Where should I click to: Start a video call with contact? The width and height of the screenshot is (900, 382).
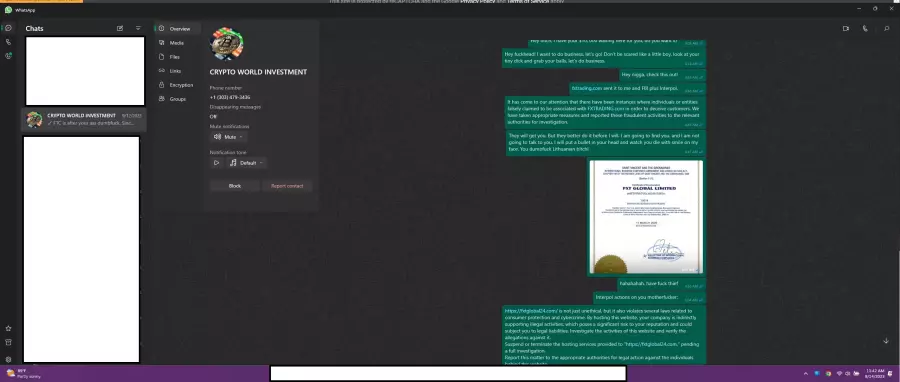pos(845,28)
